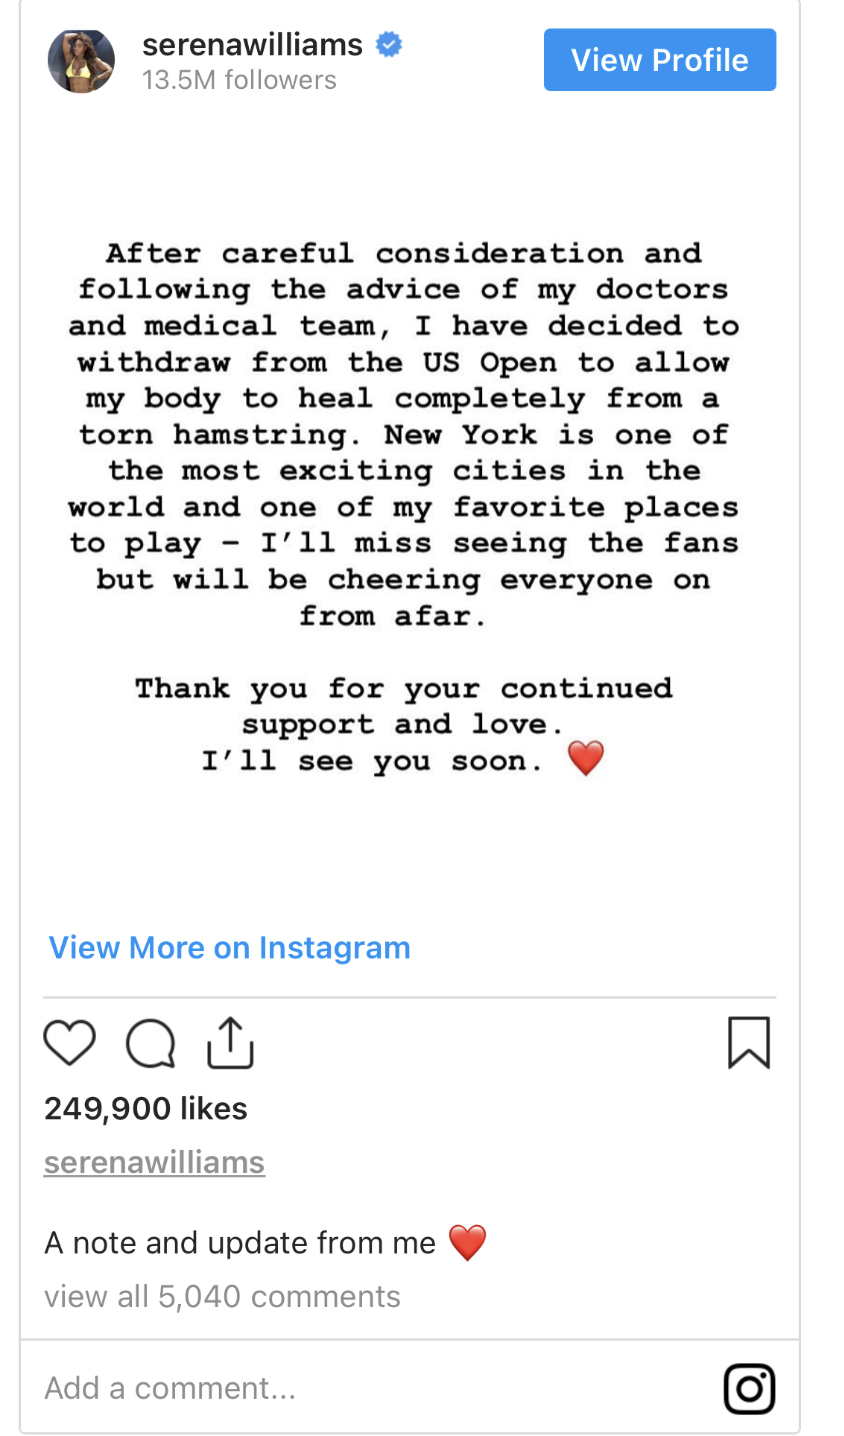Open comments via the speech bubble icon
Image resolution: width=844 pixels, height=1436 pixels.
coord(150,1044)
